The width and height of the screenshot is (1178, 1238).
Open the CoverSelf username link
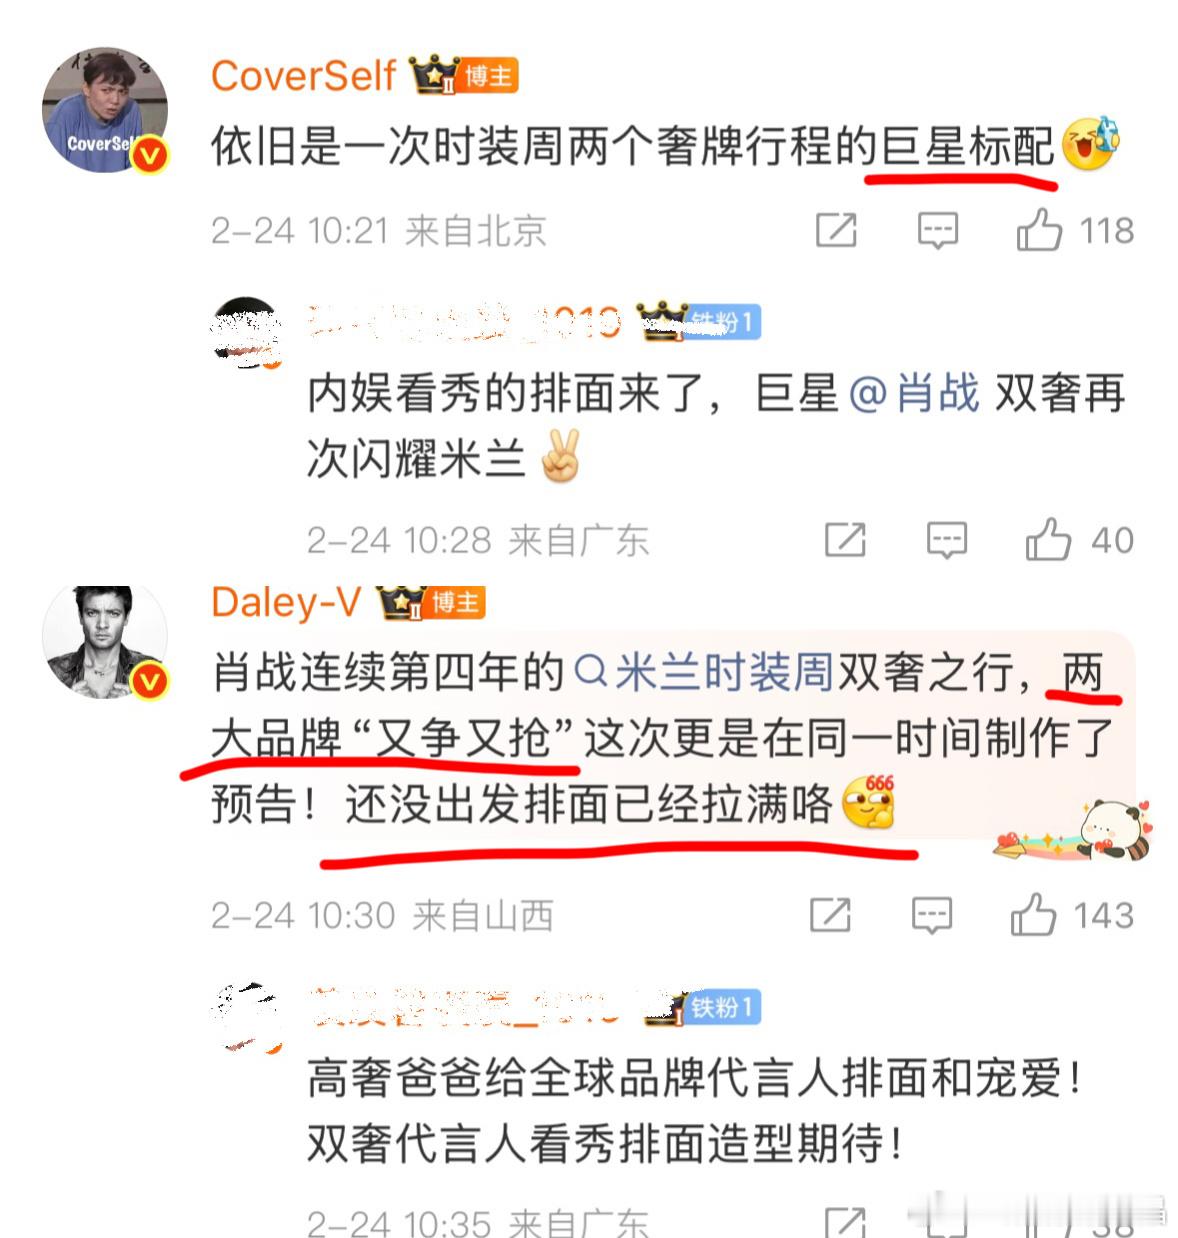click(304, 76)
